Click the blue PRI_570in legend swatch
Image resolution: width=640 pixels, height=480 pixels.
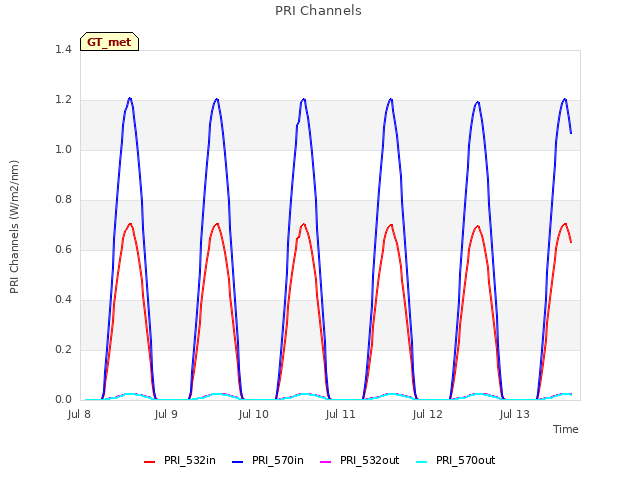point(238,462)
